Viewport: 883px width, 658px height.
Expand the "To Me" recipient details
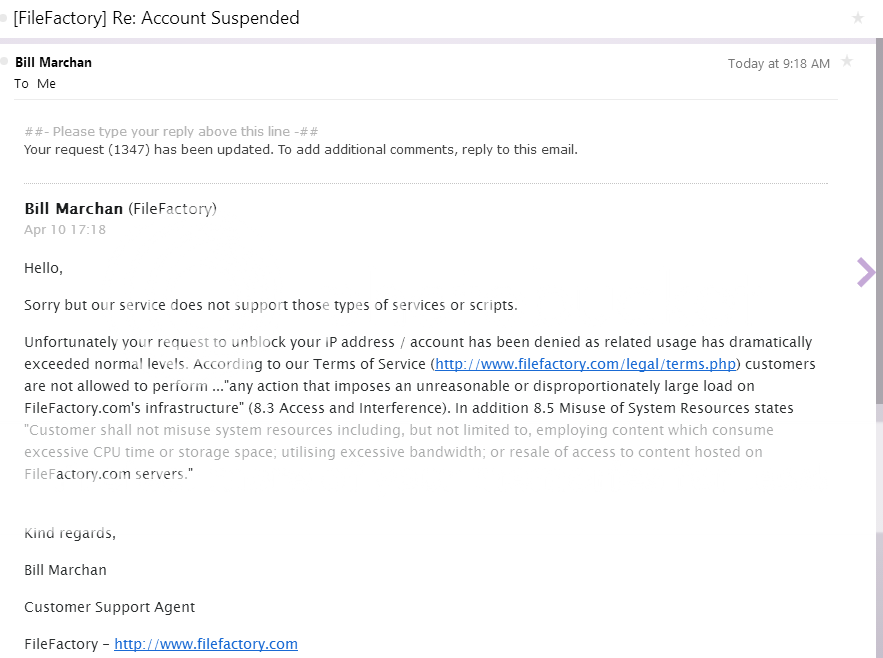[x=35, y=84]
